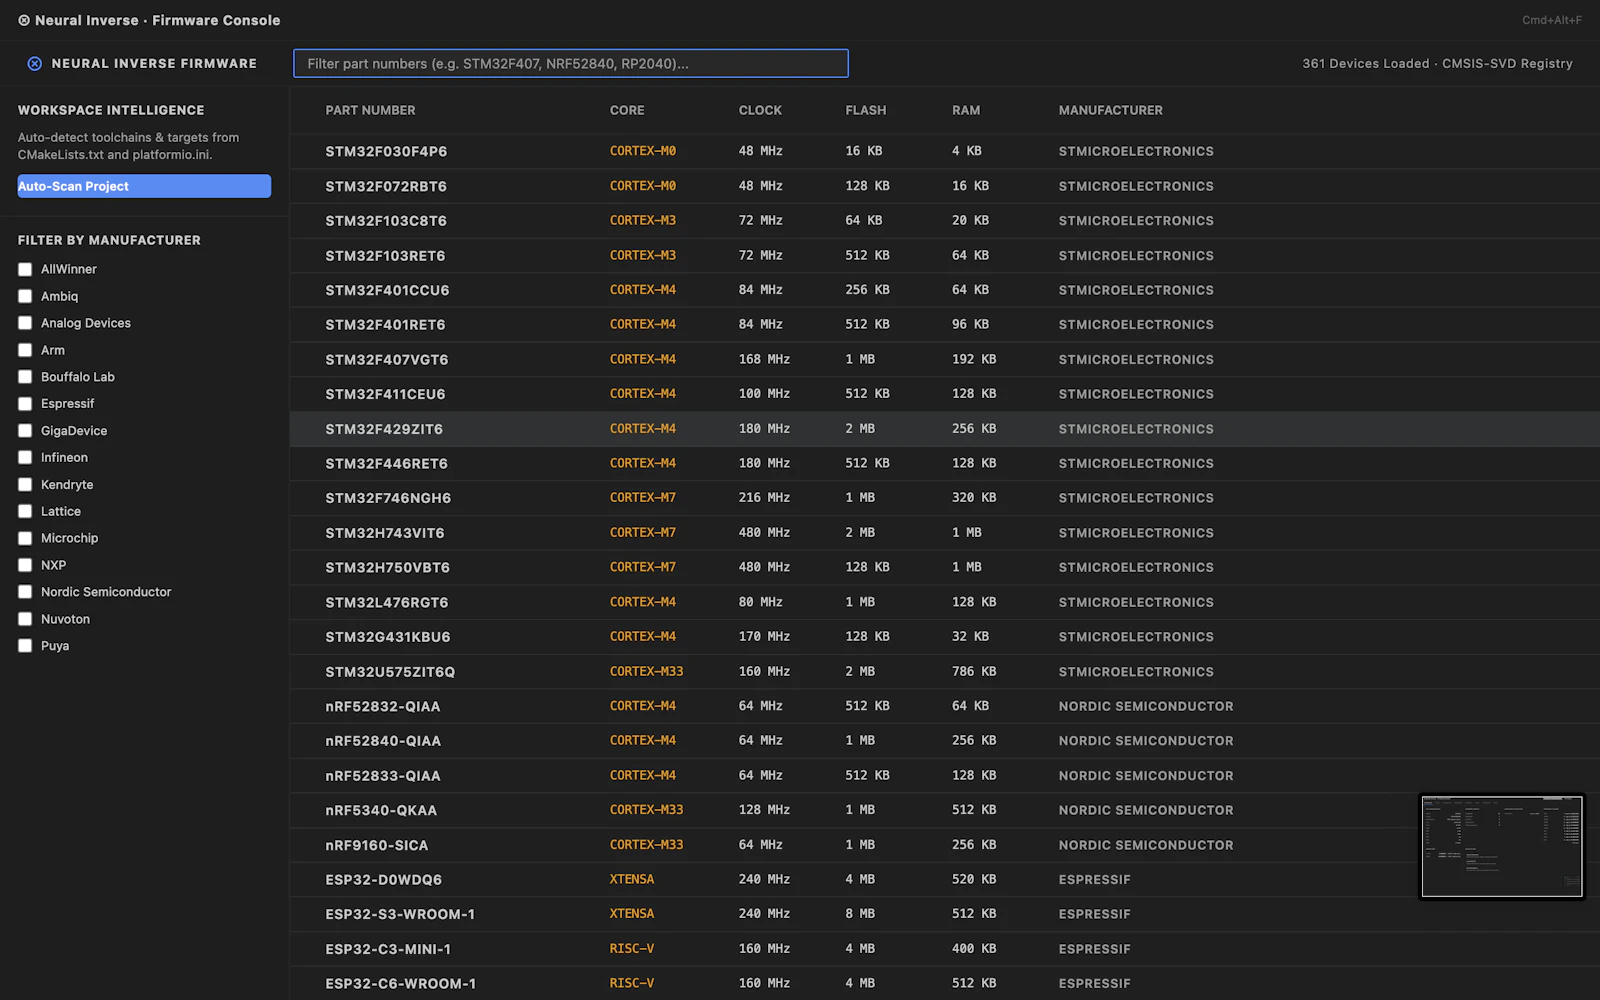Choose the STM32F407VGT6 device
The width and height of the screenshot is (1600, 1000).
(945, 359)
